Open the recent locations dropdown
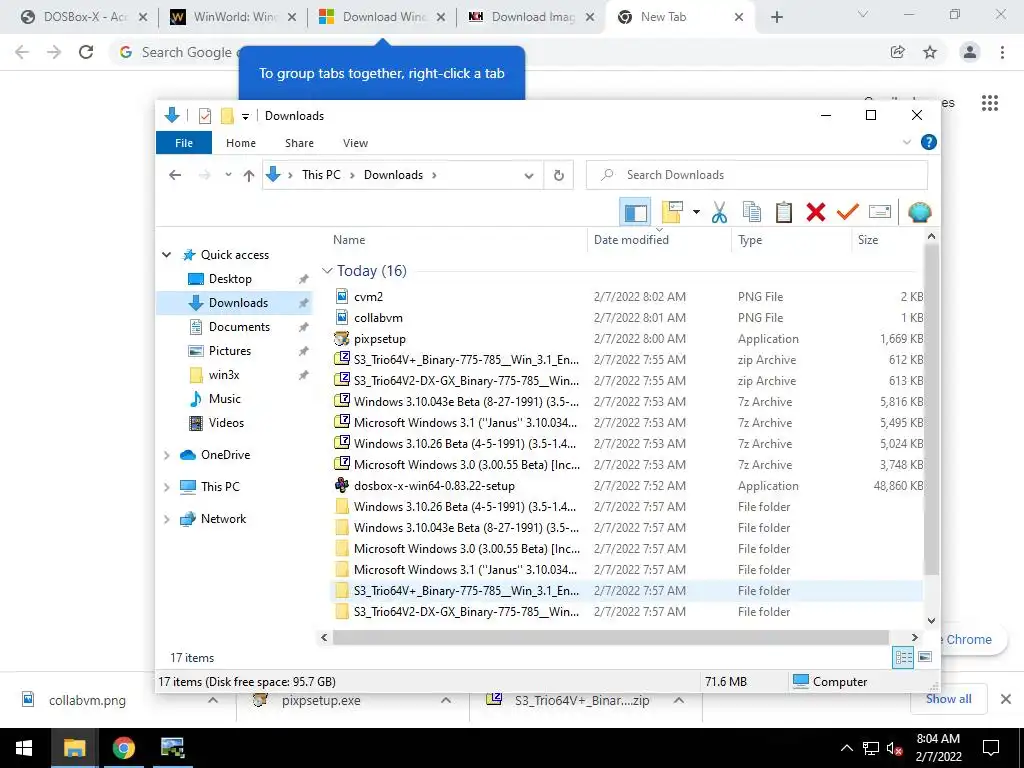The height and width of the screenshot is (768, 1024). pos(228,175)
